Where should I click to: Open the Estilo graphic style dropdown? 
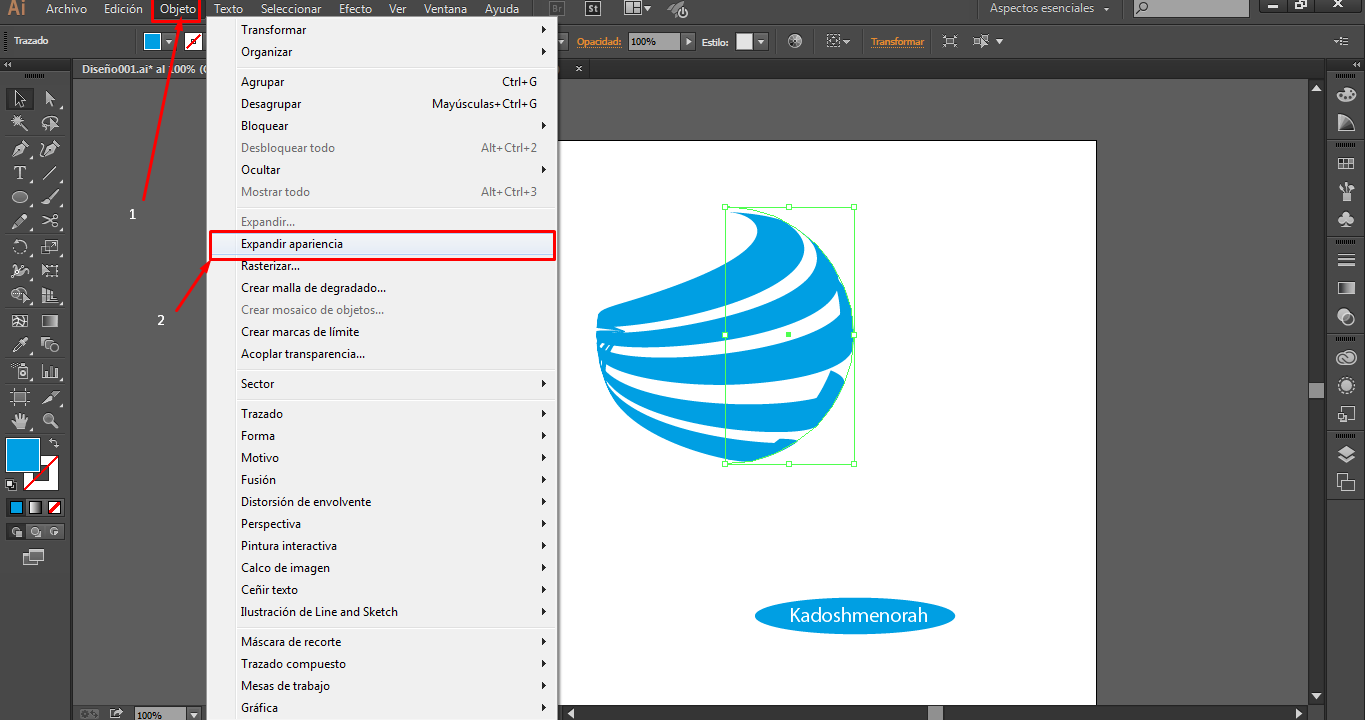762,42
